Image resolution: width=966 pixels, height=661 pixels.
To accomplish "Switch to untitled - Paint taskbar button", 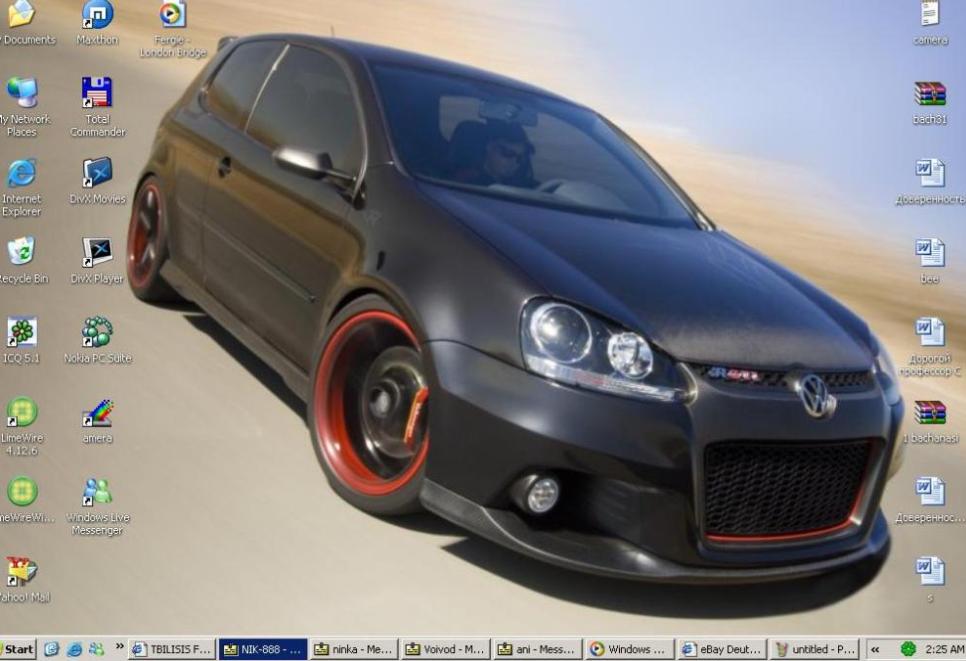I will [x=813, y=649].
